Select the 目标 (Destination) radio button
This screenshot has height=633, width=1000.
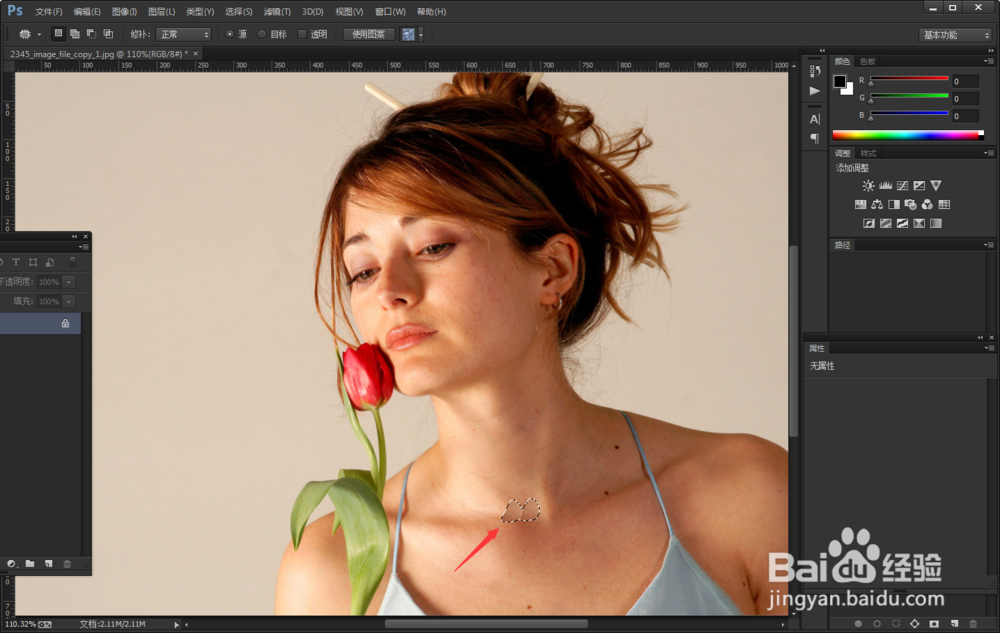(x=261, y=34)
